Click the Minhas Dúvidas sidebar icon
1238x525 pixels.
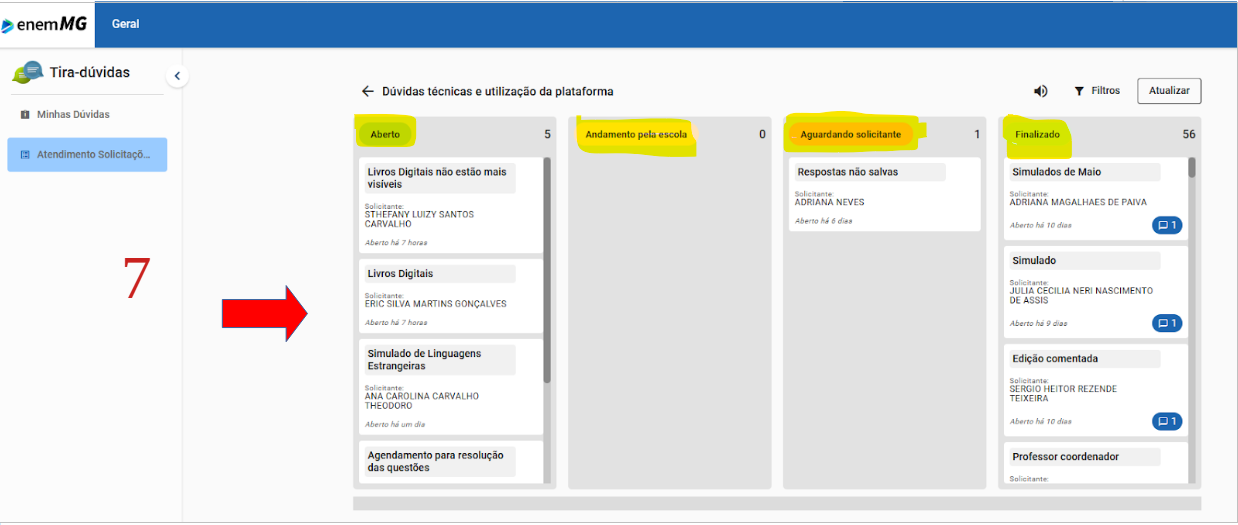pos(25,114)
